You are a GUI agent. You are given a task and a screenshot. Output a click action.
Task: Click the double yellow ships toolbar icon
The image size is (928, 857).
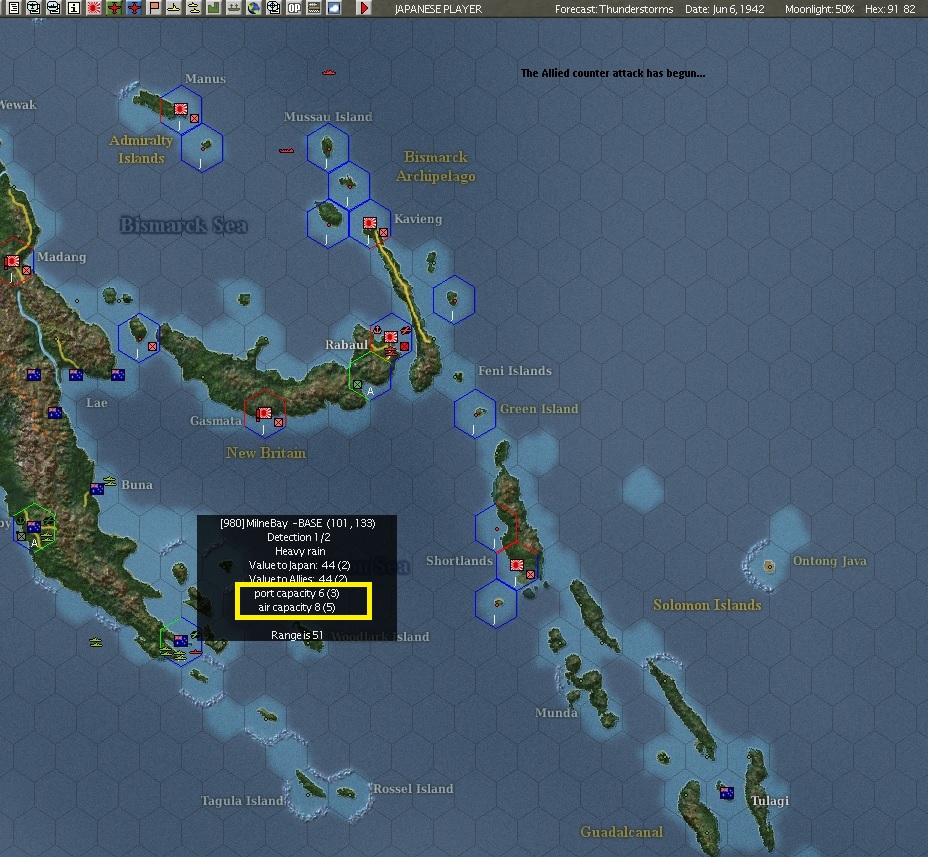[x=194, y=8]
